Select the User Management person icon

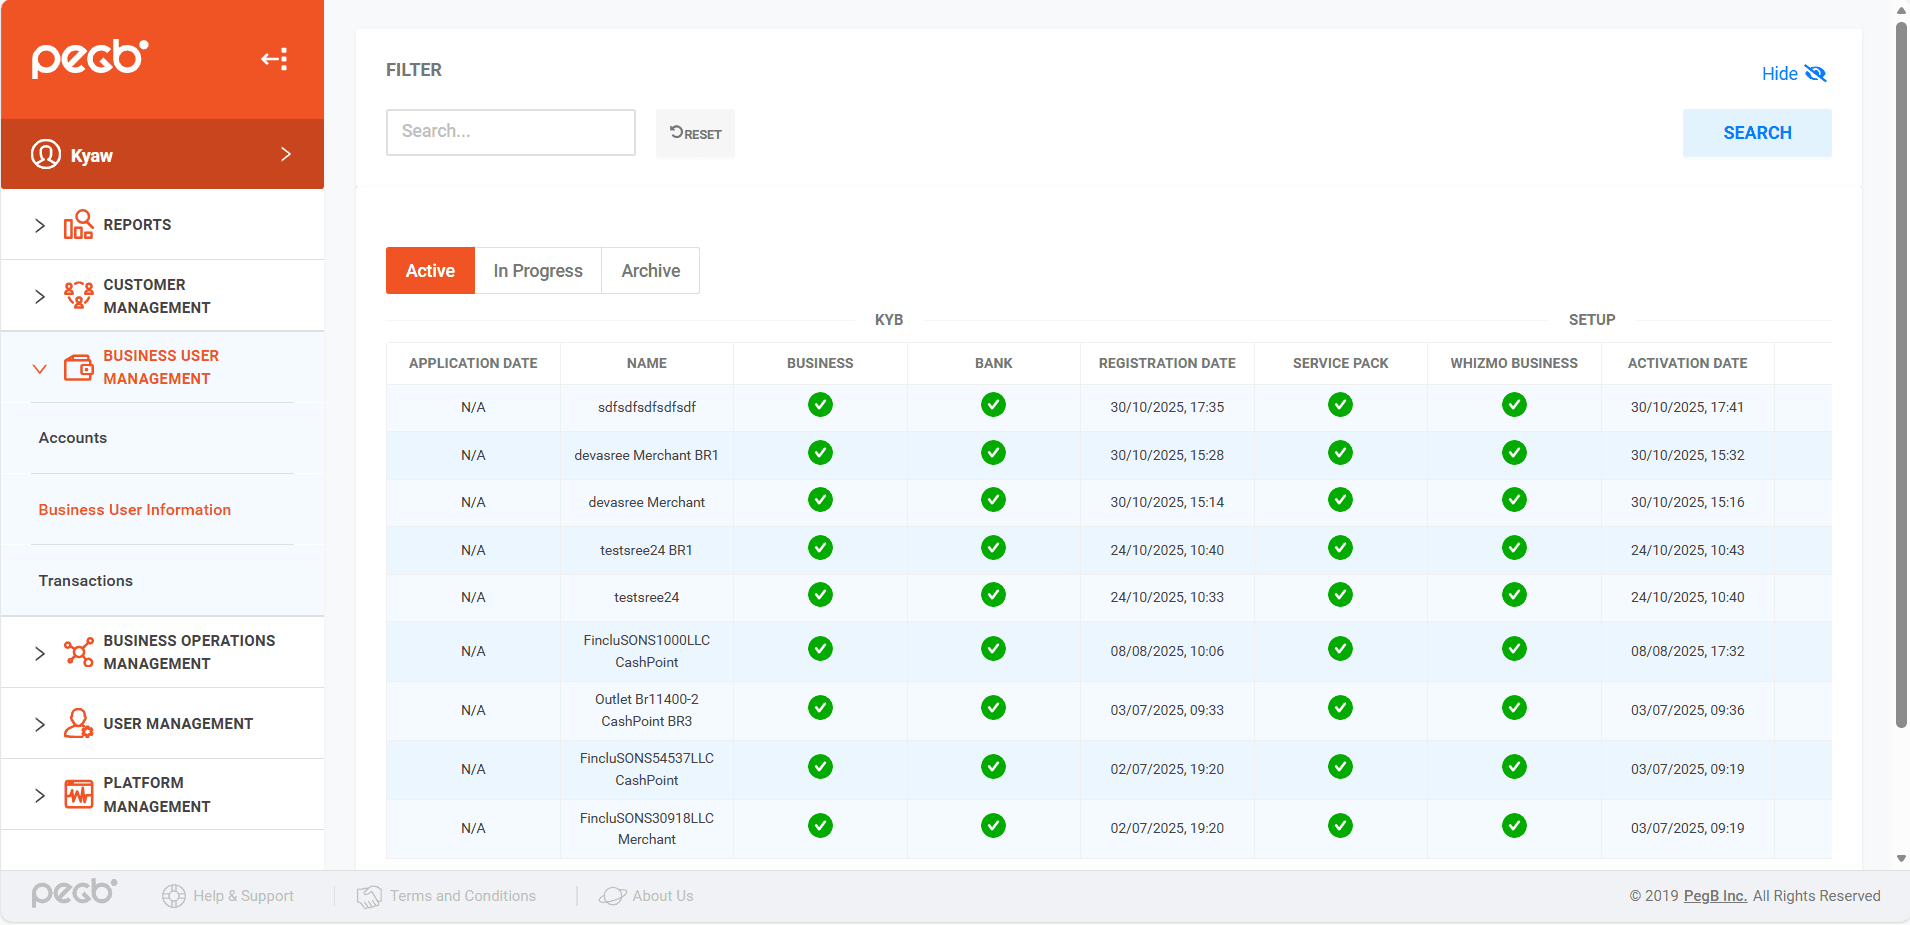coord(78,723)
